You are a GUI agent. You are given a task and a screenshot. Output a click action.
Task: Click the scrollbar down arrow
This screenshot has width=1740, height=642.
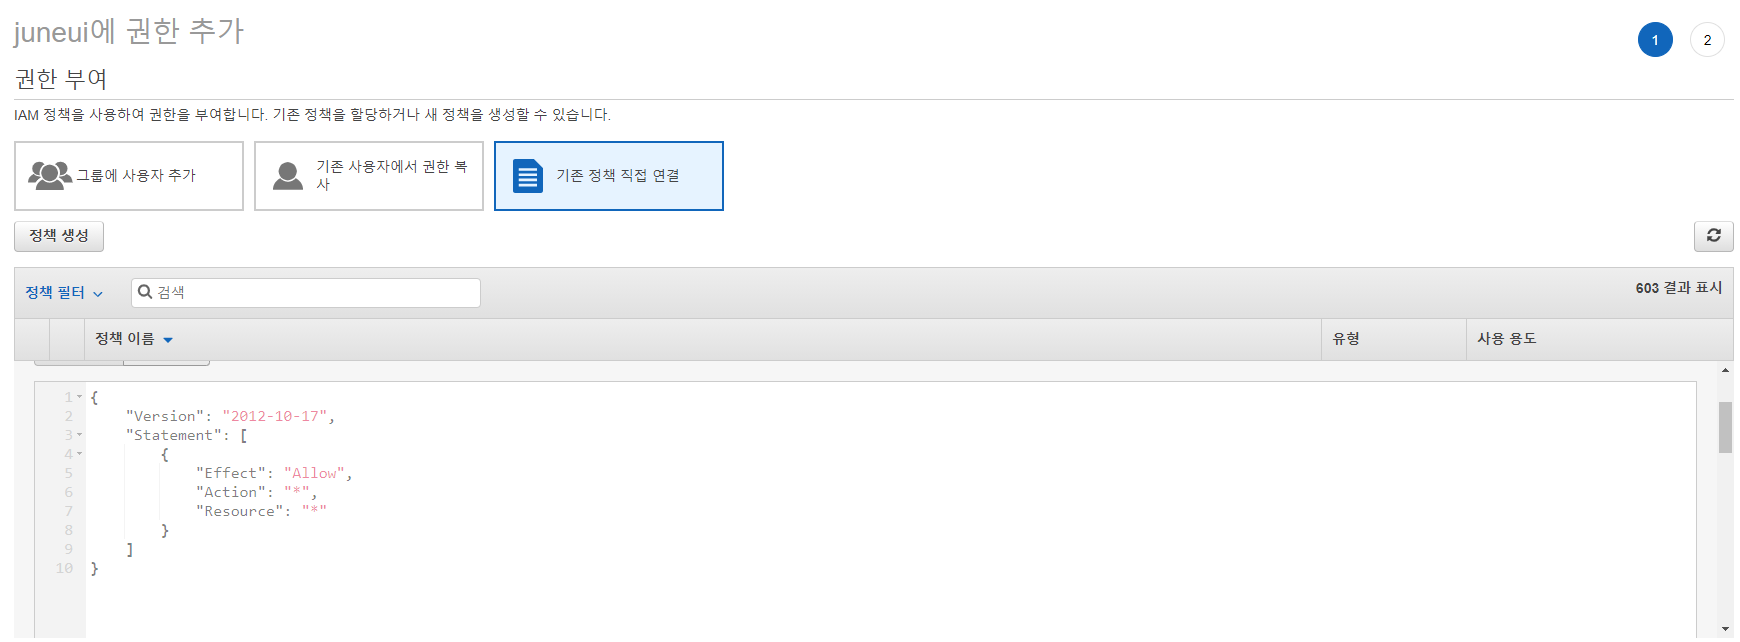pyautogui.click(x=1725, y=629)
